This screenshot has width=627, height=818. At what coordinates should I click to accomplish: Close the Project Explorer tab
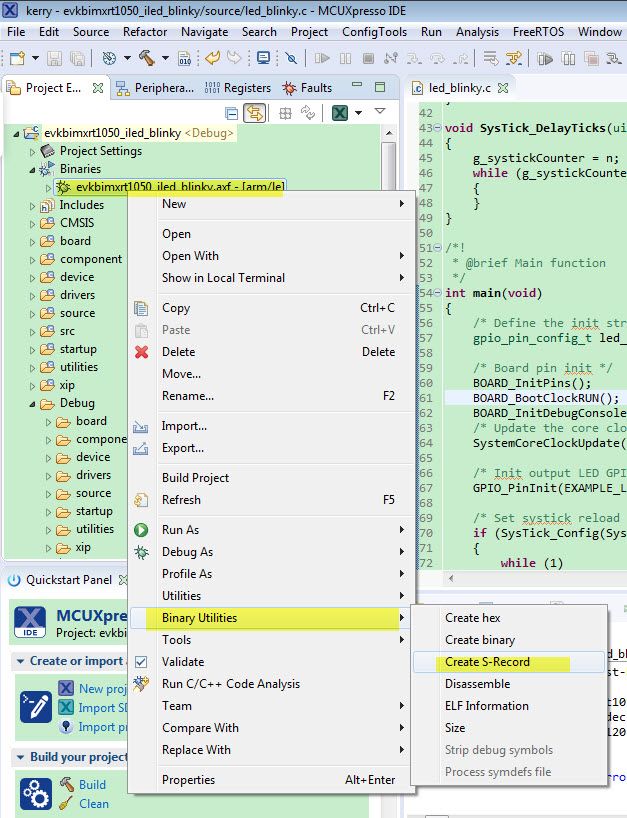[x=98, y=88]
